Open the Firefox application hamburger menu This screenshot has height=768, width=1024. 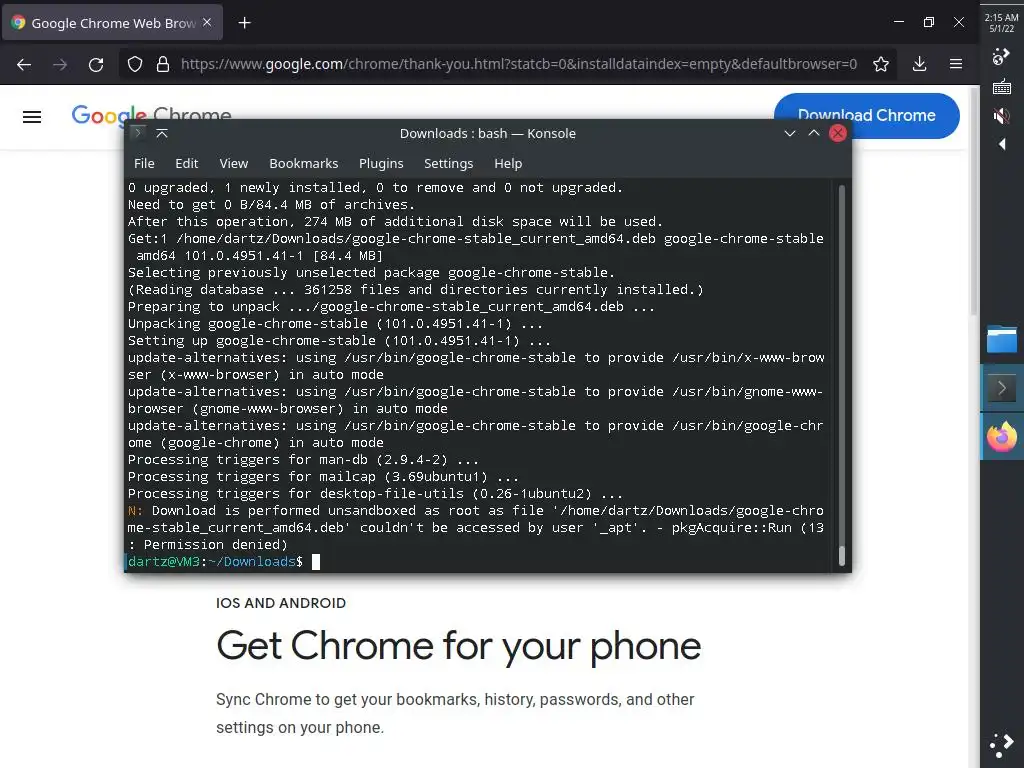tap(955, 64)
